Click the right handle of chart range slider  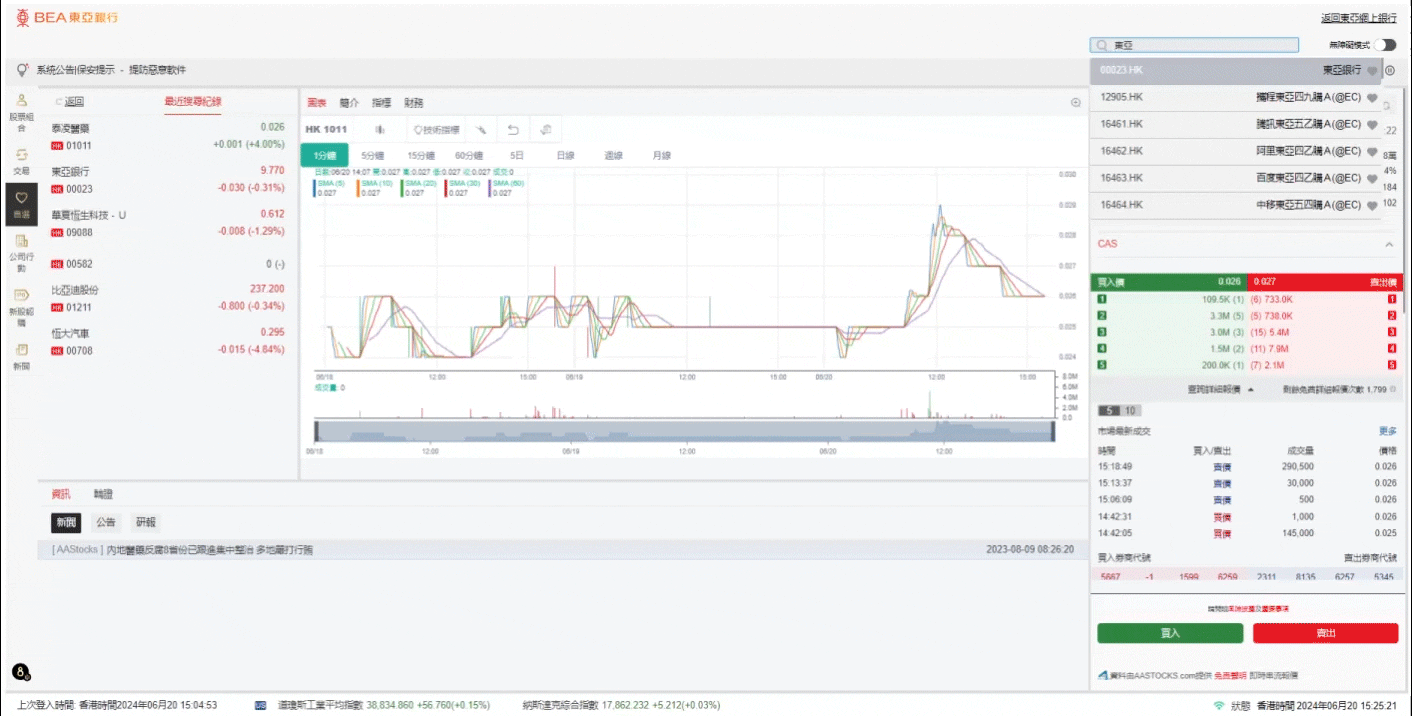click(x=1054, y=431)
